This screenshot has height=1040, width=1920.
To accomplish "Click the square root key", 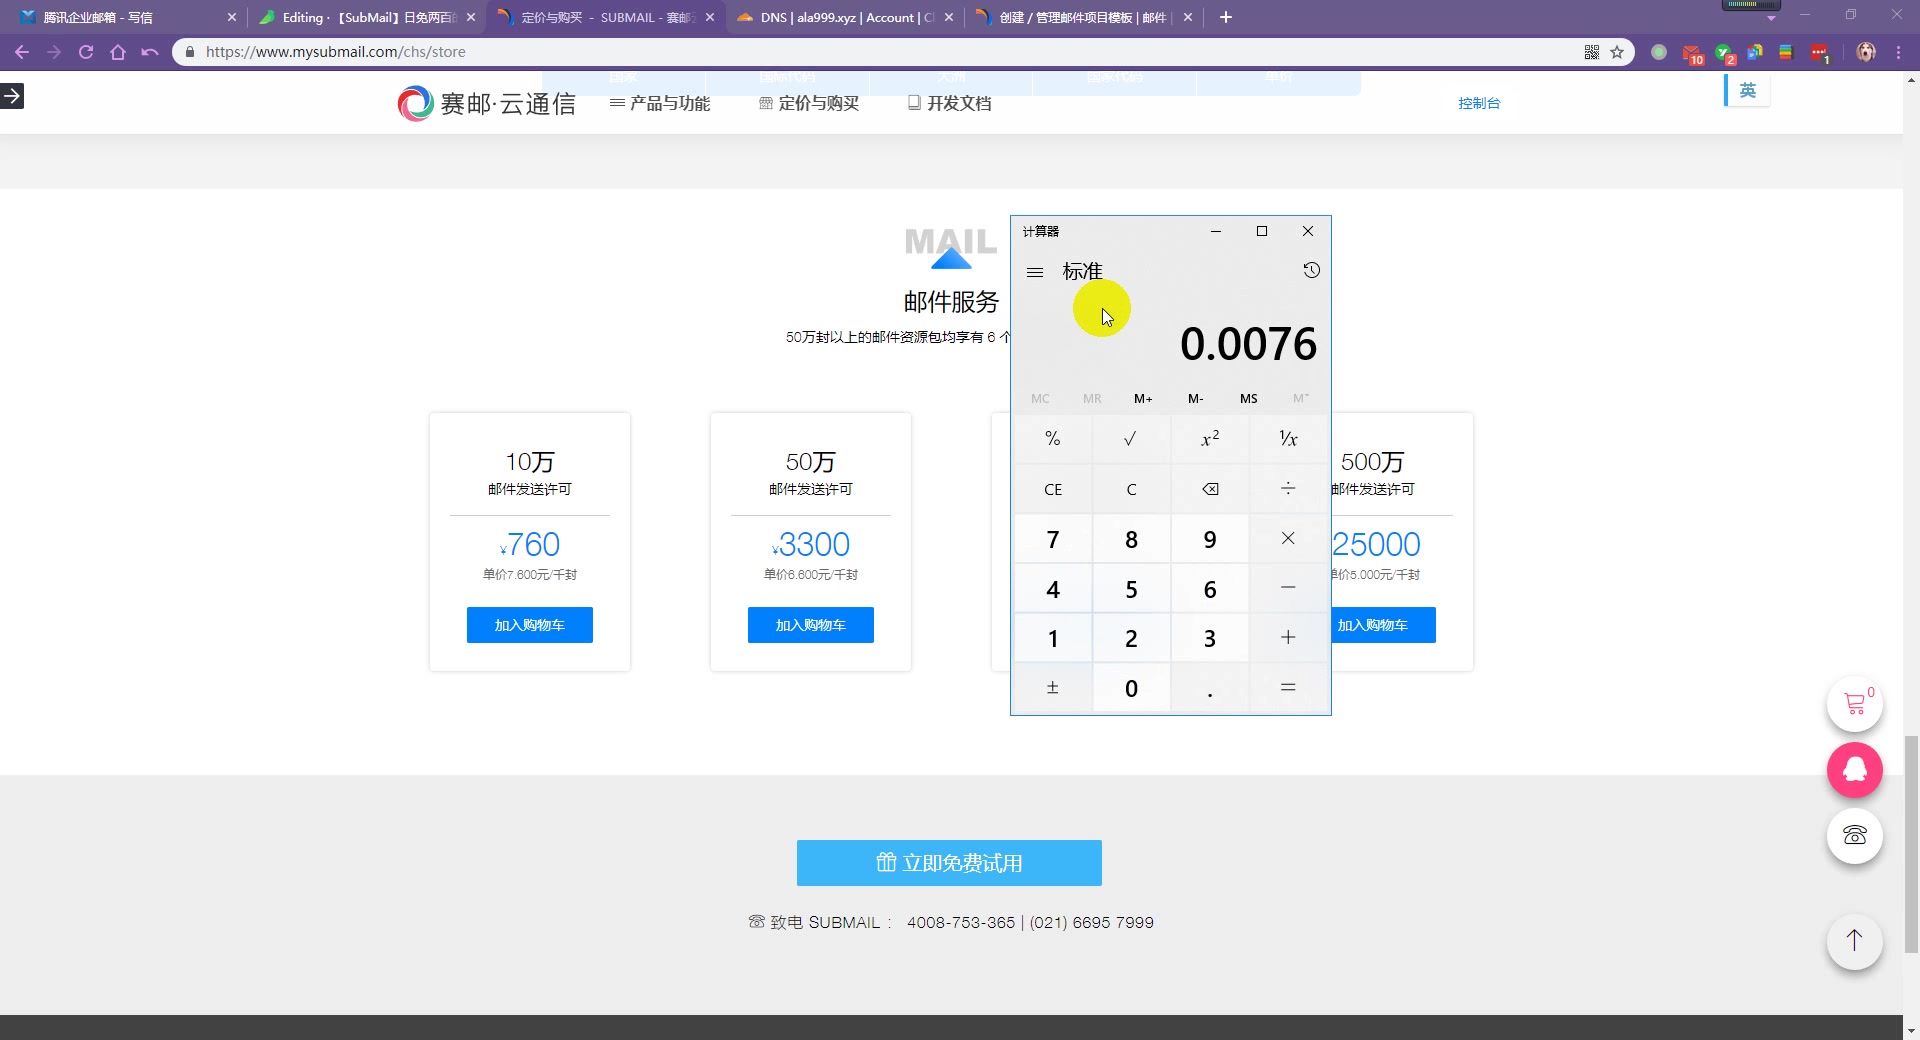I will (x=1131, y=439).
